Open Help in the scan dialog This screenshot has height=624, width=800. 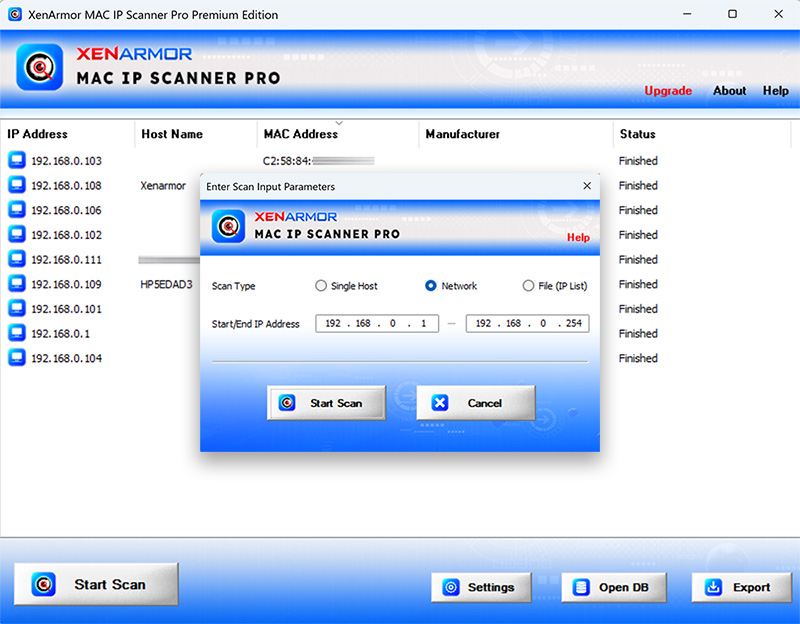coord(578,237)
